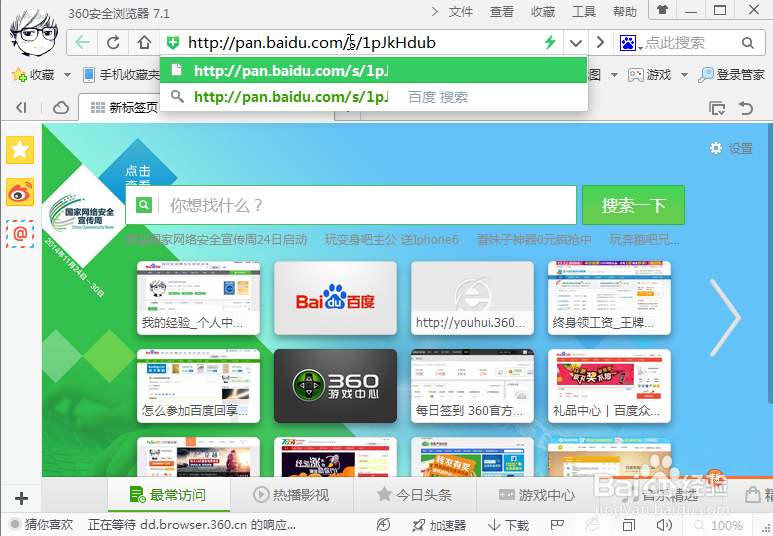Open the 游戏 toolbar item
The image size is (773, 536).
650,74
